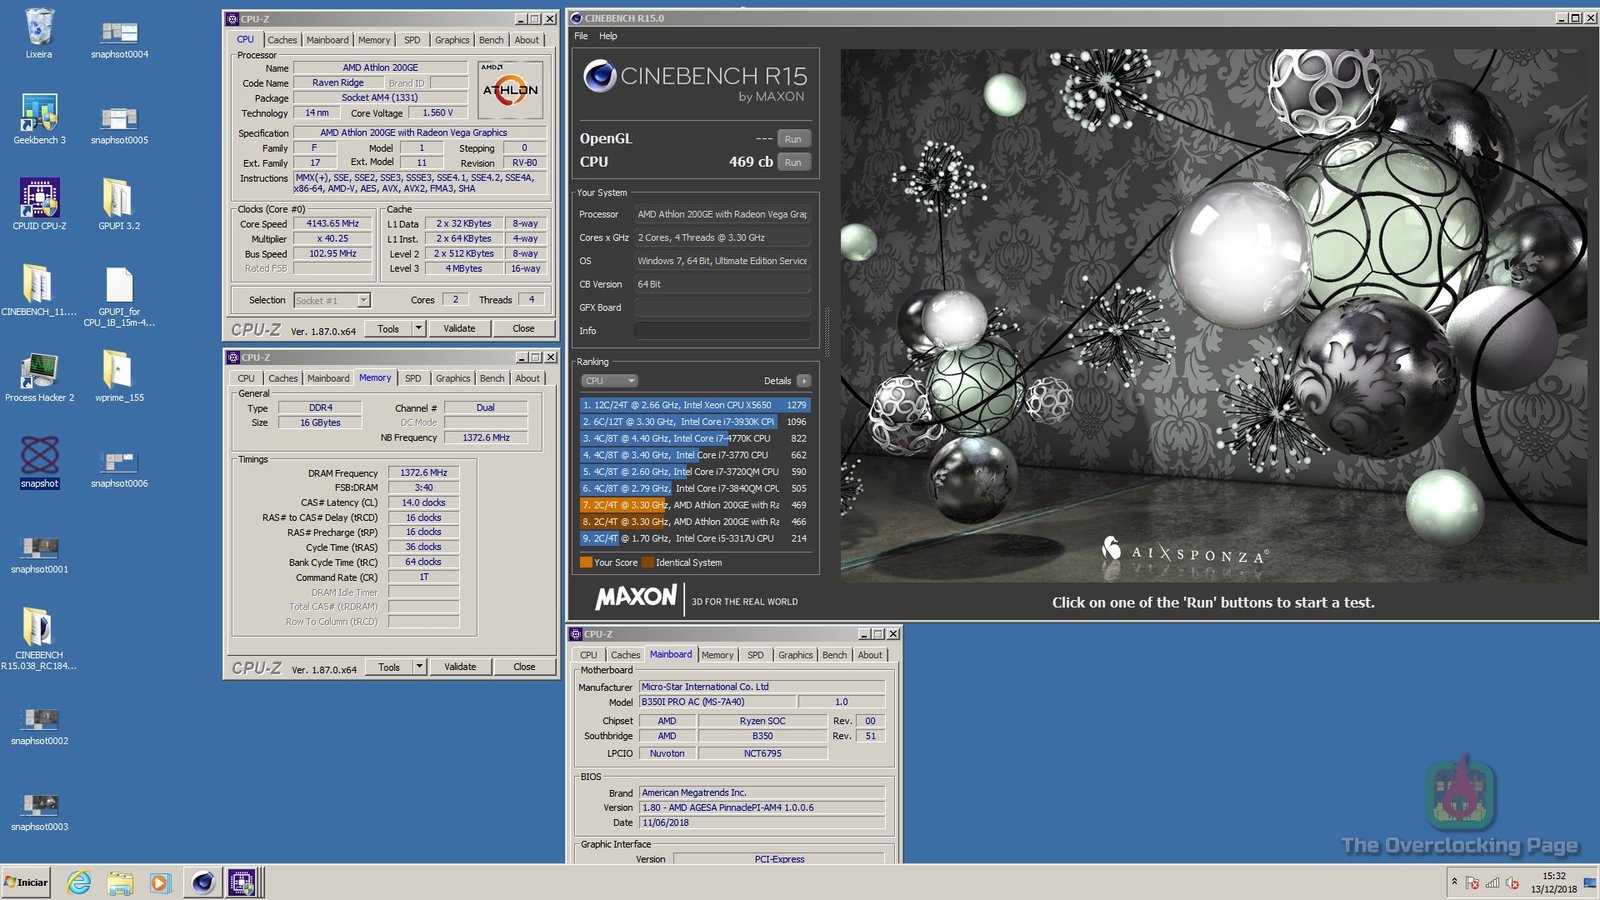
Task: Expand the Socket #1 selection dropdown
Action: pyautogui.click(x=364, y=300)
